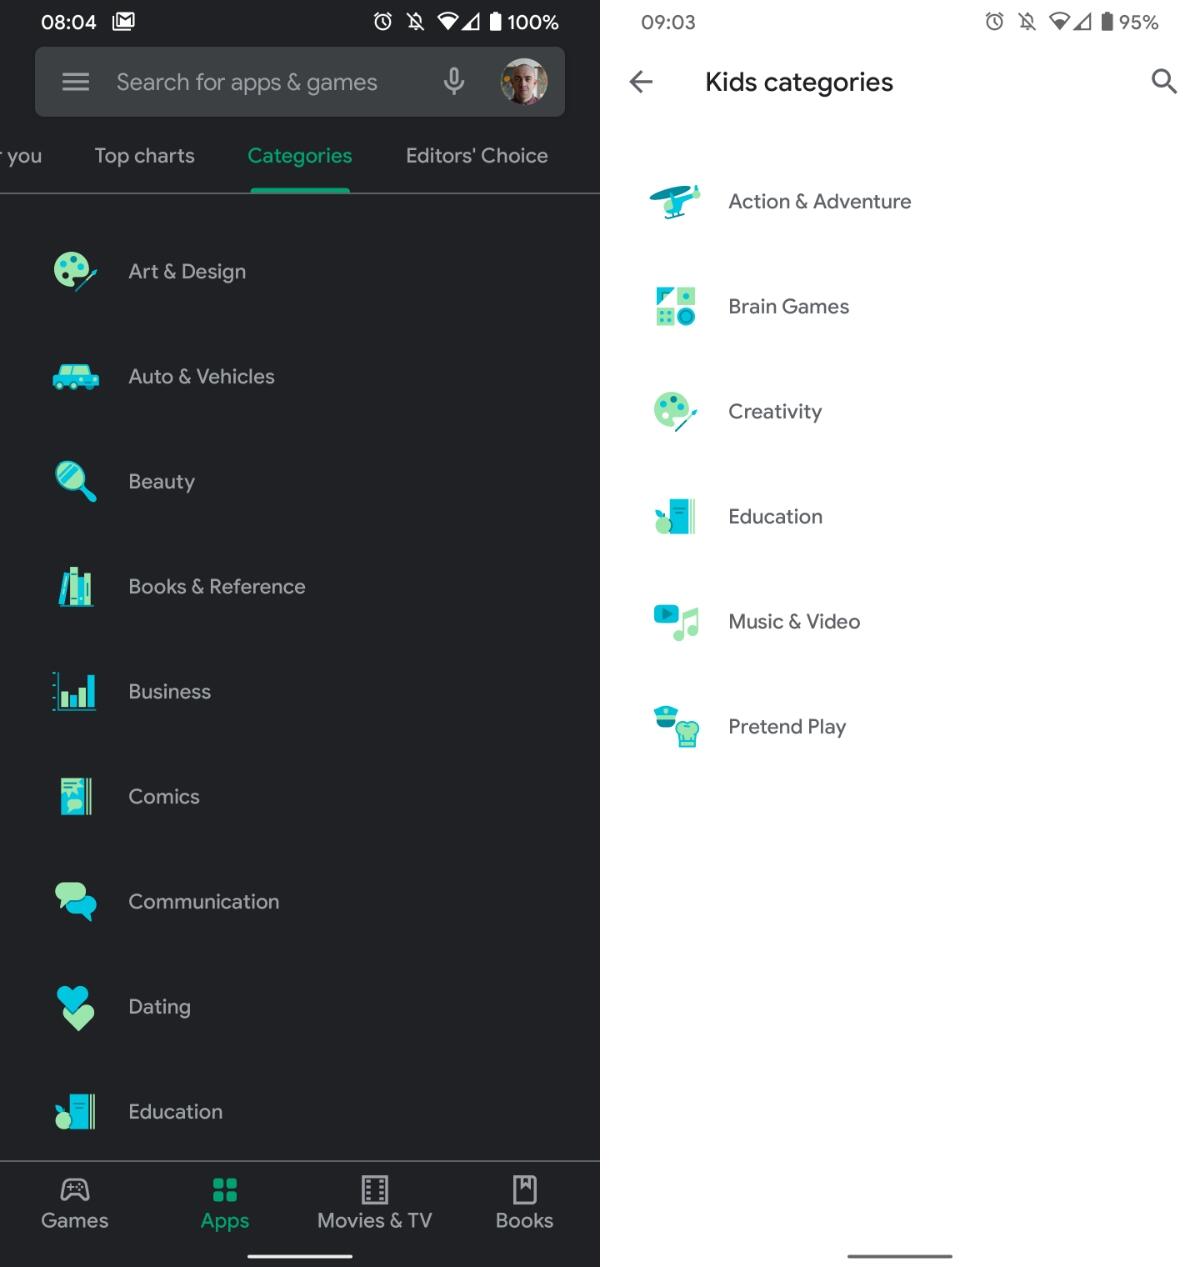Tap the Auto & Vehicles car icon

click(75, 377)
